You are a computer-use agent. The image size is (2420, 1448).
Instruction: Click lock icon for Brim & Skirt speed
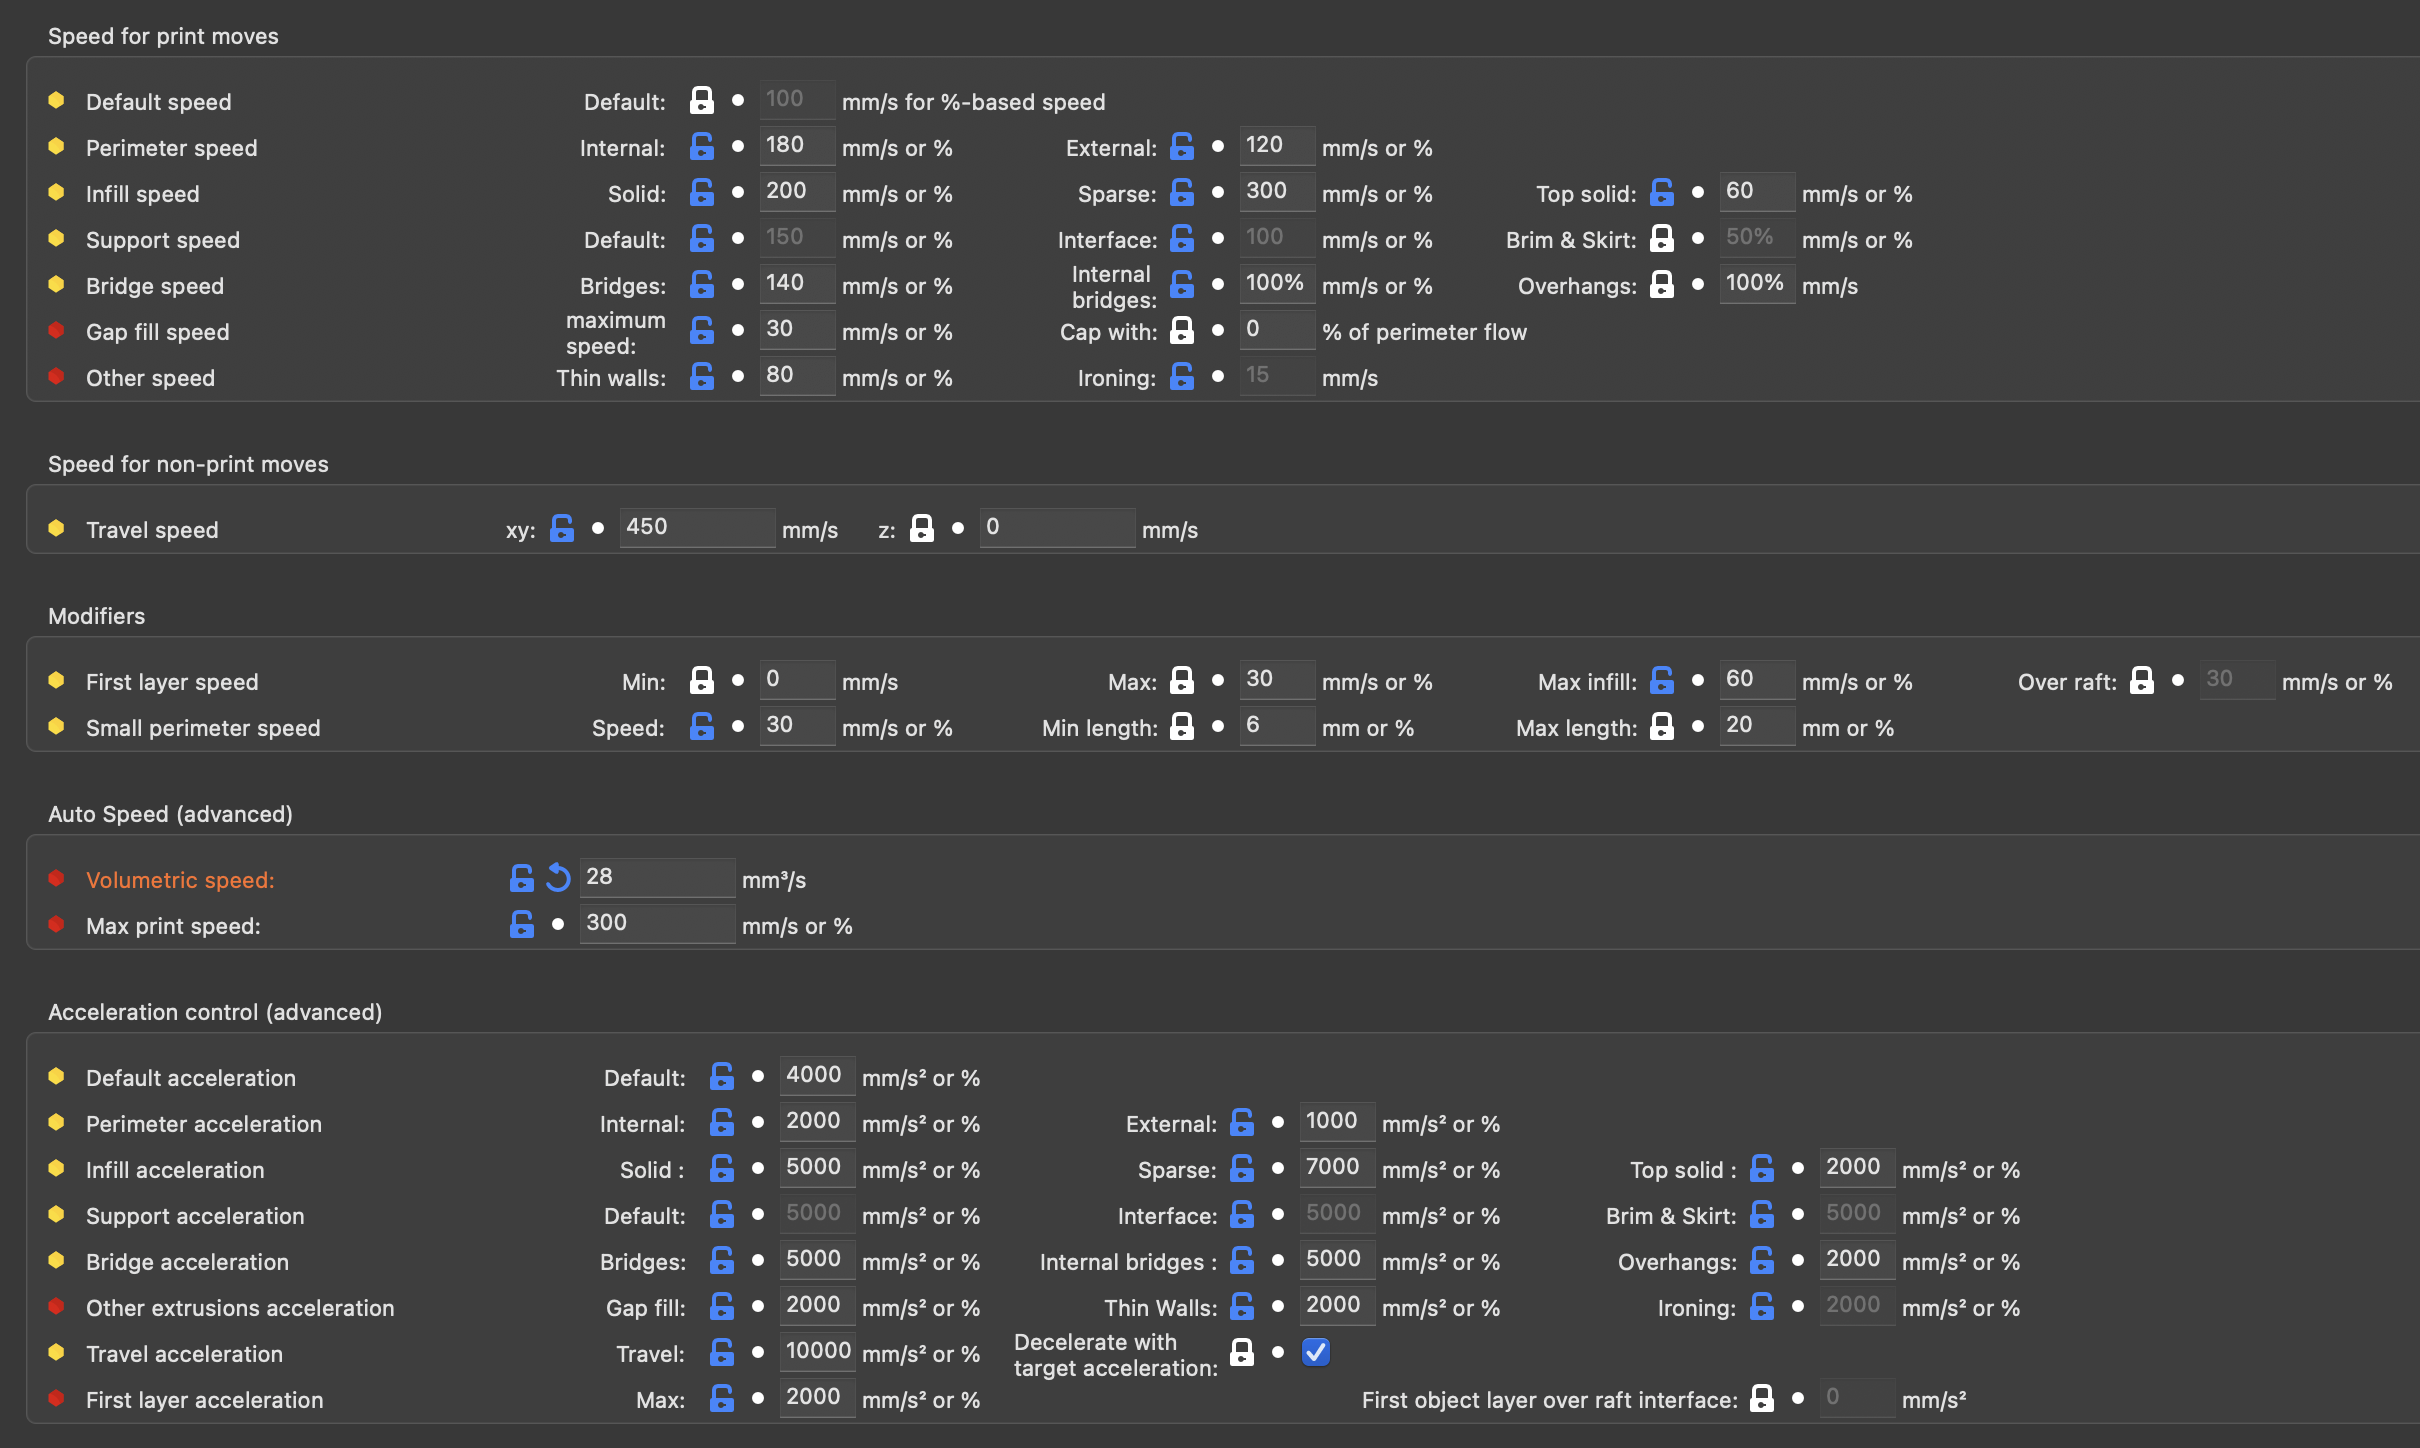[1662, 239]
